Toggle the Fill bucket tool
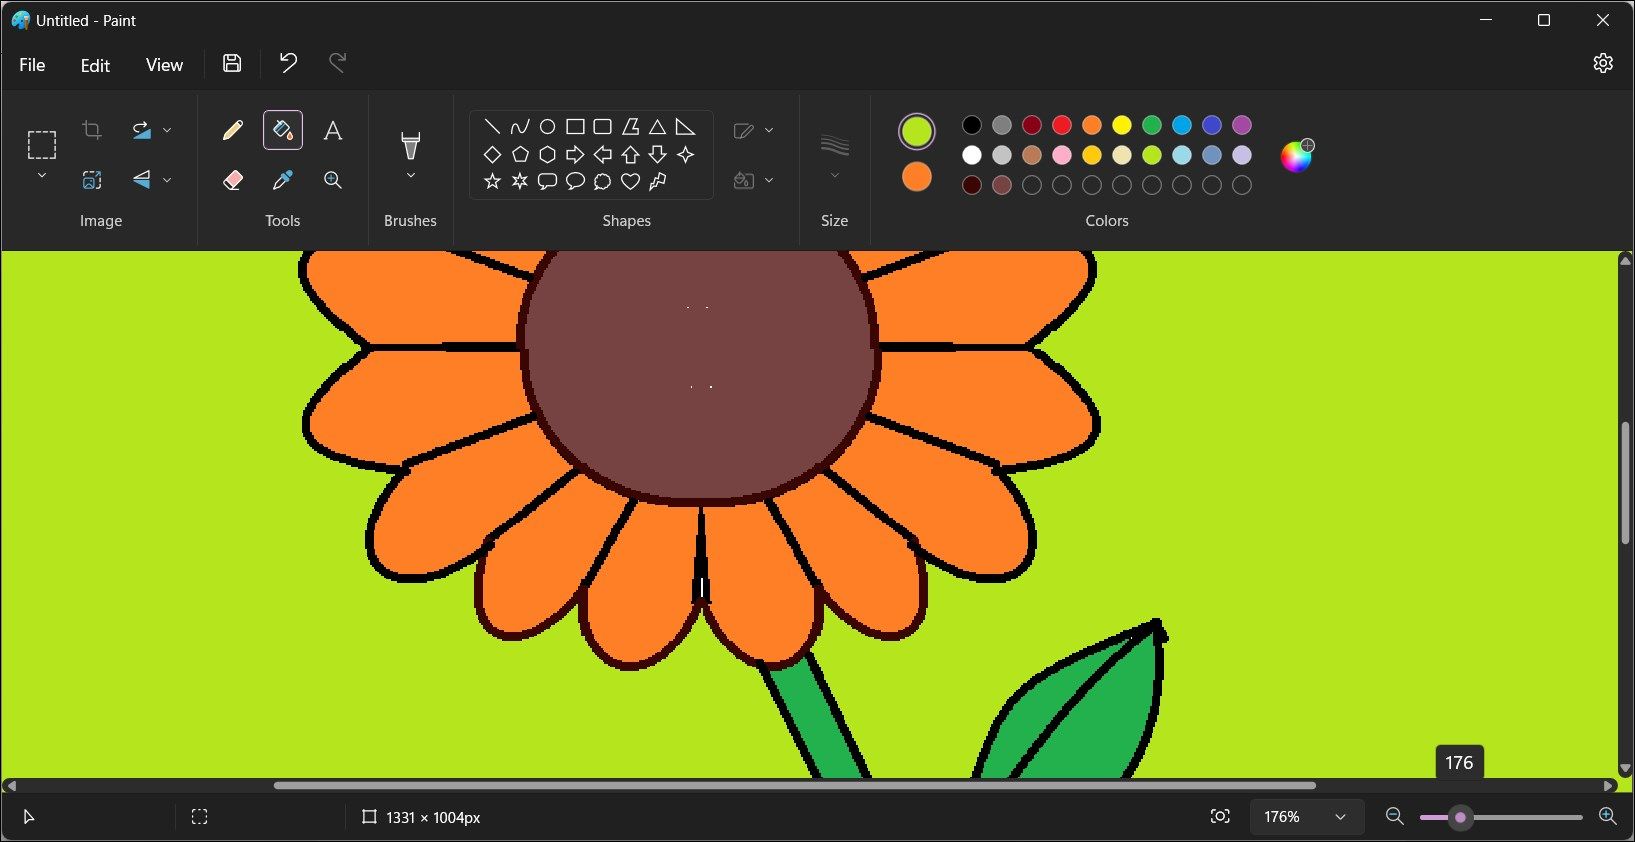The height and width of the screenshot is (842, 1635). click(283, 130)
